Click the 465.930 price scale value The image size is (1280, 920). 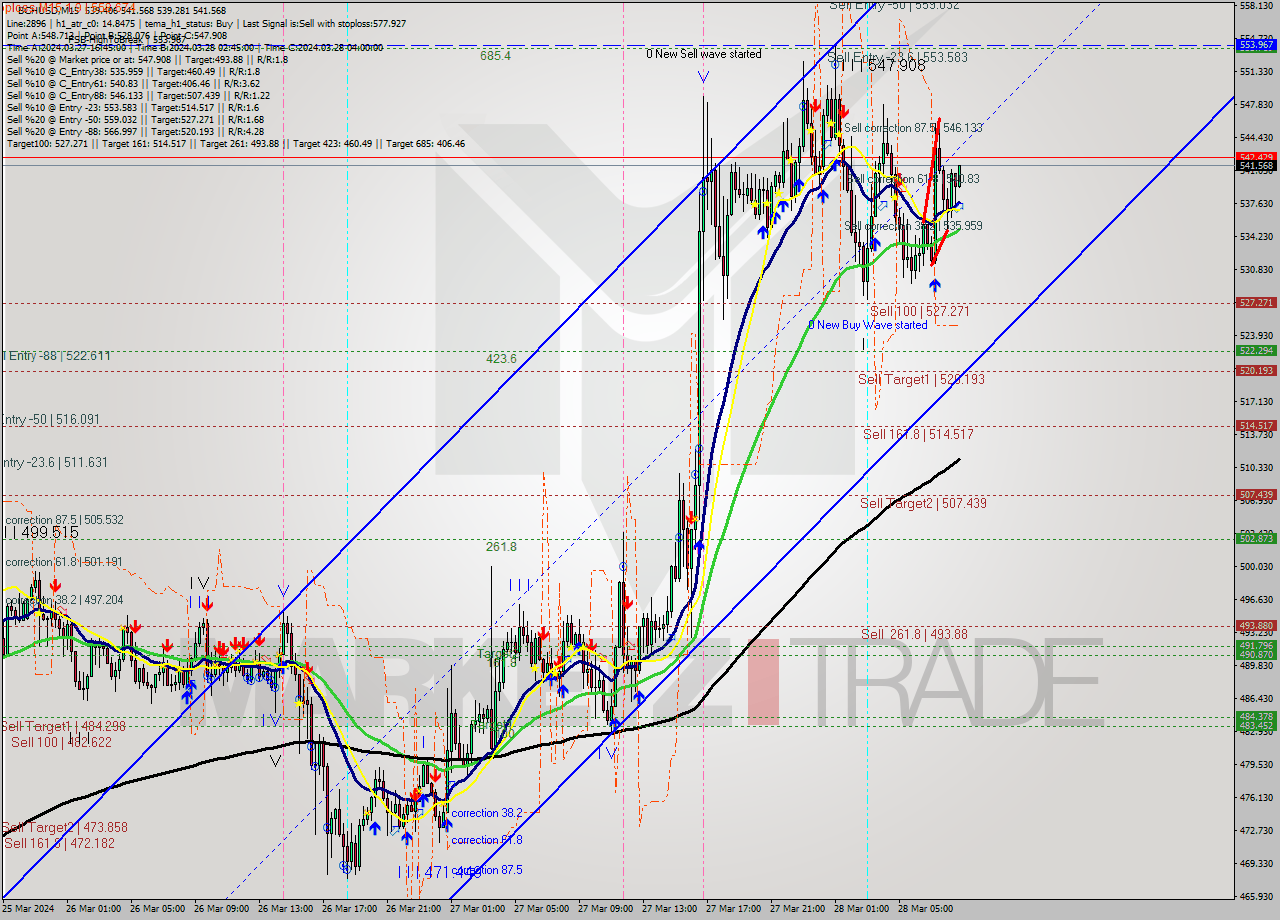[1256, 896]
